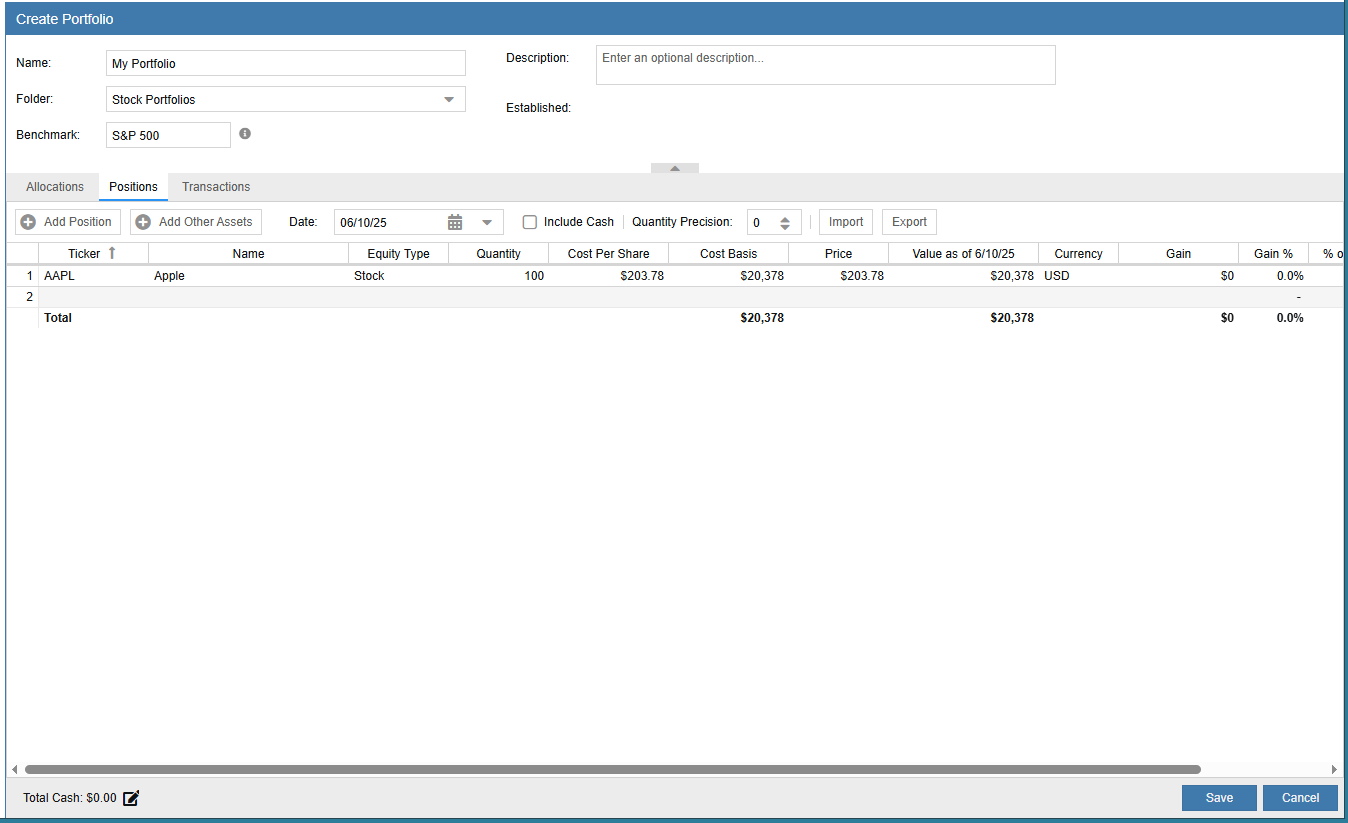Open the Date dropdown arrow
Viewport: 1348px width, 823px height.
[x=487, y=222]
